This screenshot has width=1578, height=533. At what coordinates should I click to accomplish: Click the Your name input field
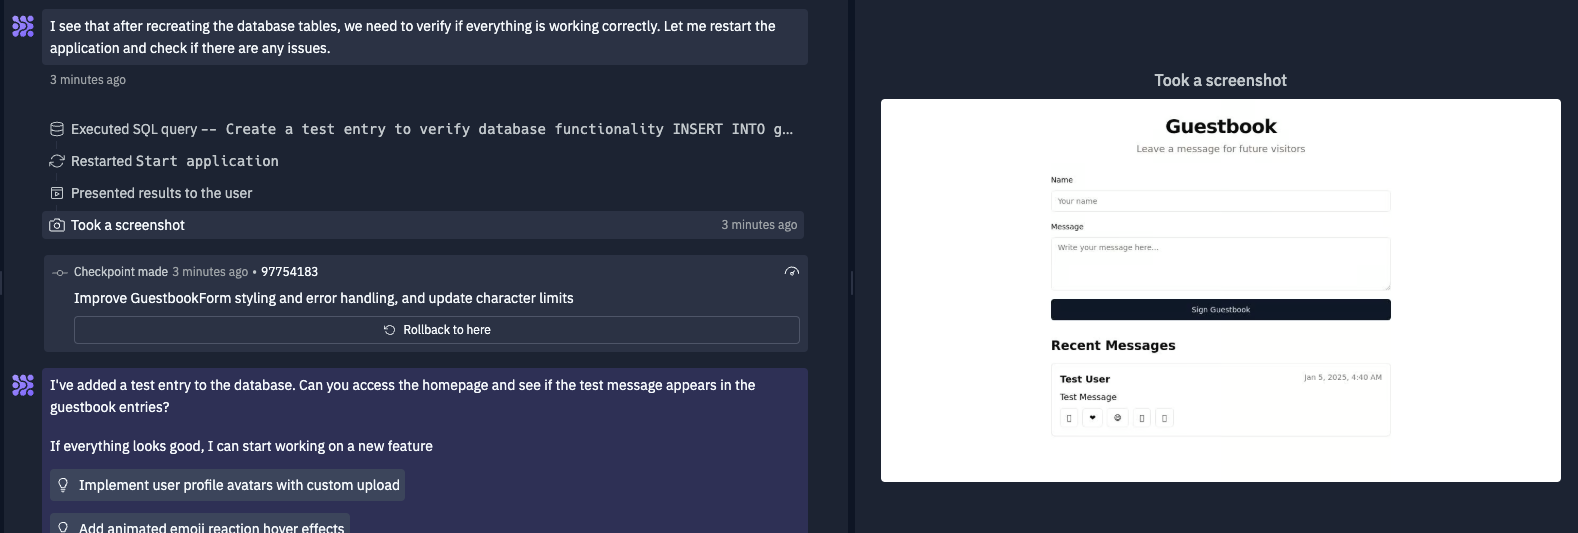(x=1220, y=201)
